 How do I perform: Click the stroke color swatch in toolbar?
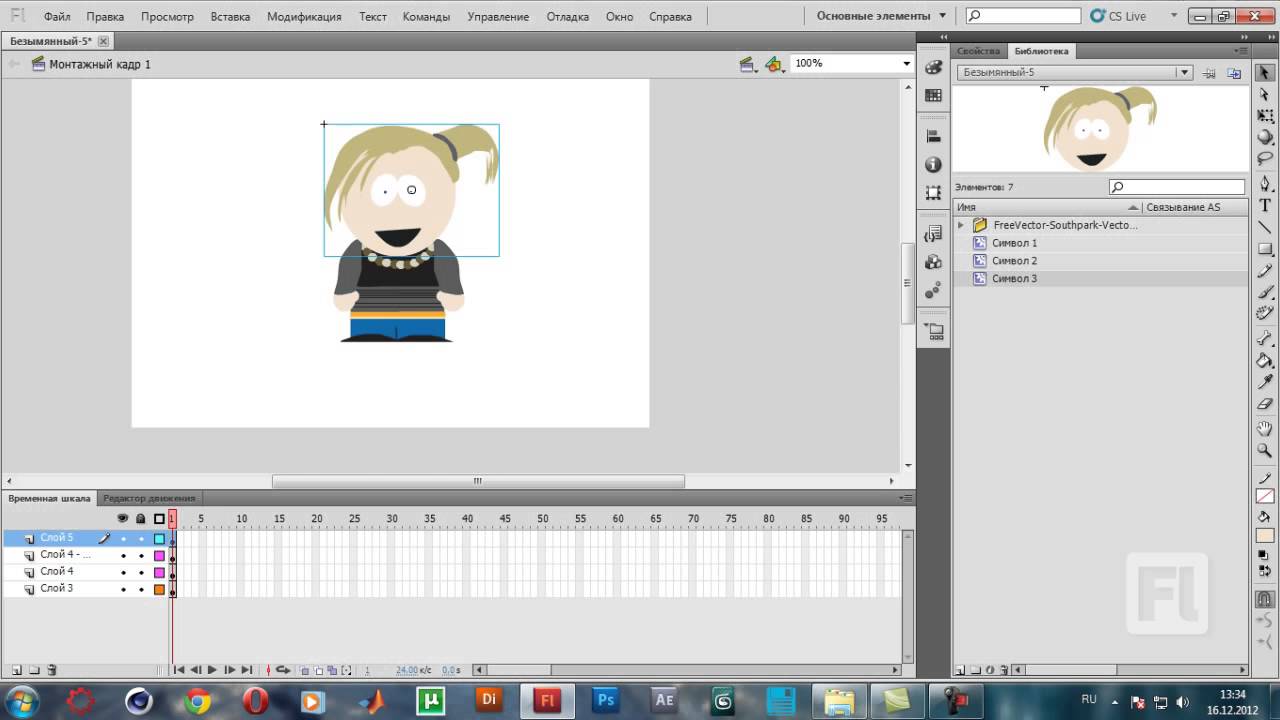(x=1265, y=497)
